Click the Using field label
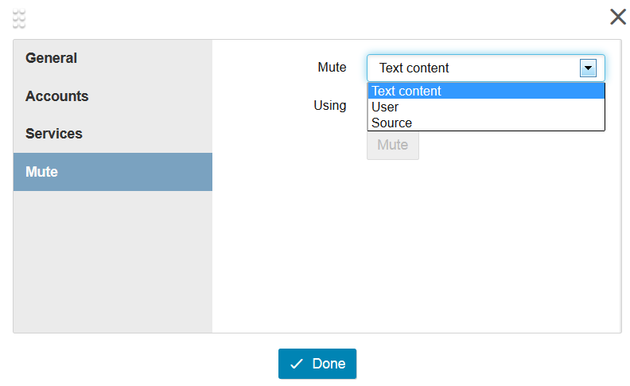Image resolution: width=630 pixels, height=386 pixels. (330, 106)
